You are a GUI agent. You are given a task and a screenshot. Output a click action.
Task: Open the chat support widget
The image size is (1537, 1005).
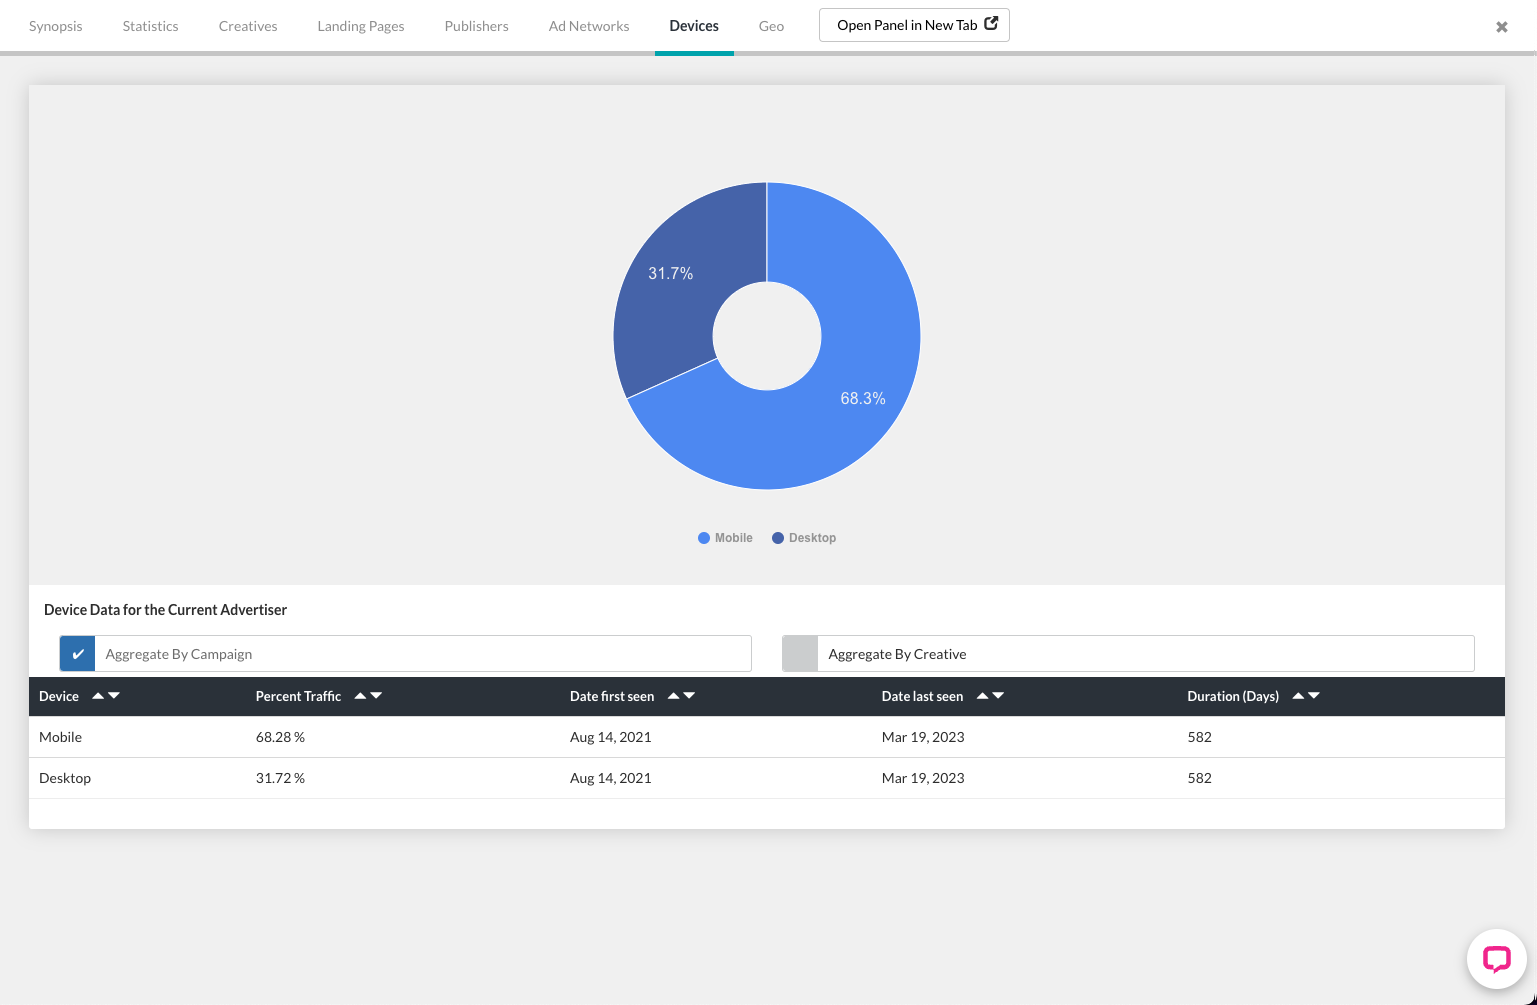pyautogui.click(x=1496, y=959)
